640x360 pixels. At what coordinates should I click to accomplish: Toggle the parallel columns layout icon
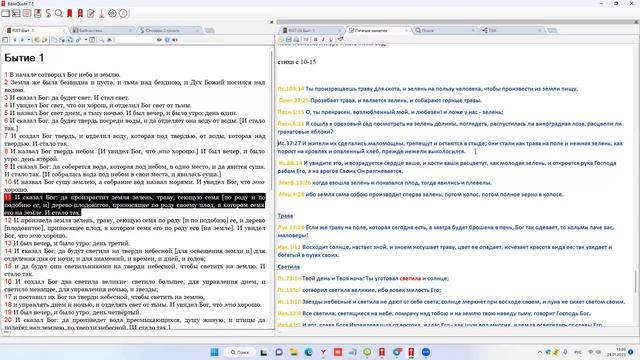tap(92, 40)
